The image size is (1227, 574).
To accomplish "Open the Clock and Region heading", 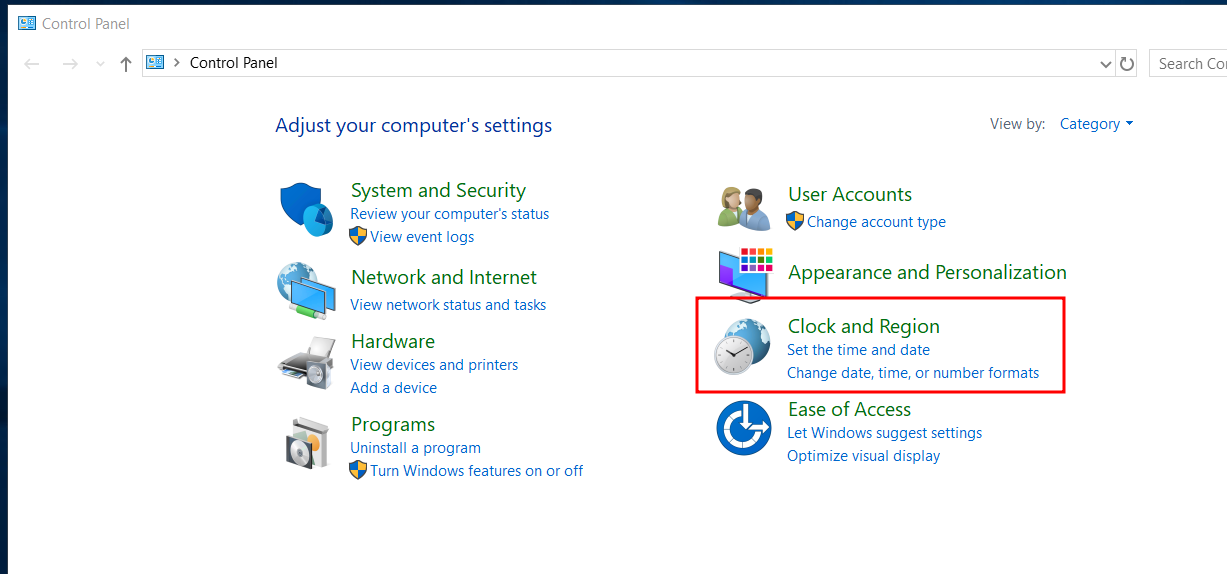I will pos(864,326).
